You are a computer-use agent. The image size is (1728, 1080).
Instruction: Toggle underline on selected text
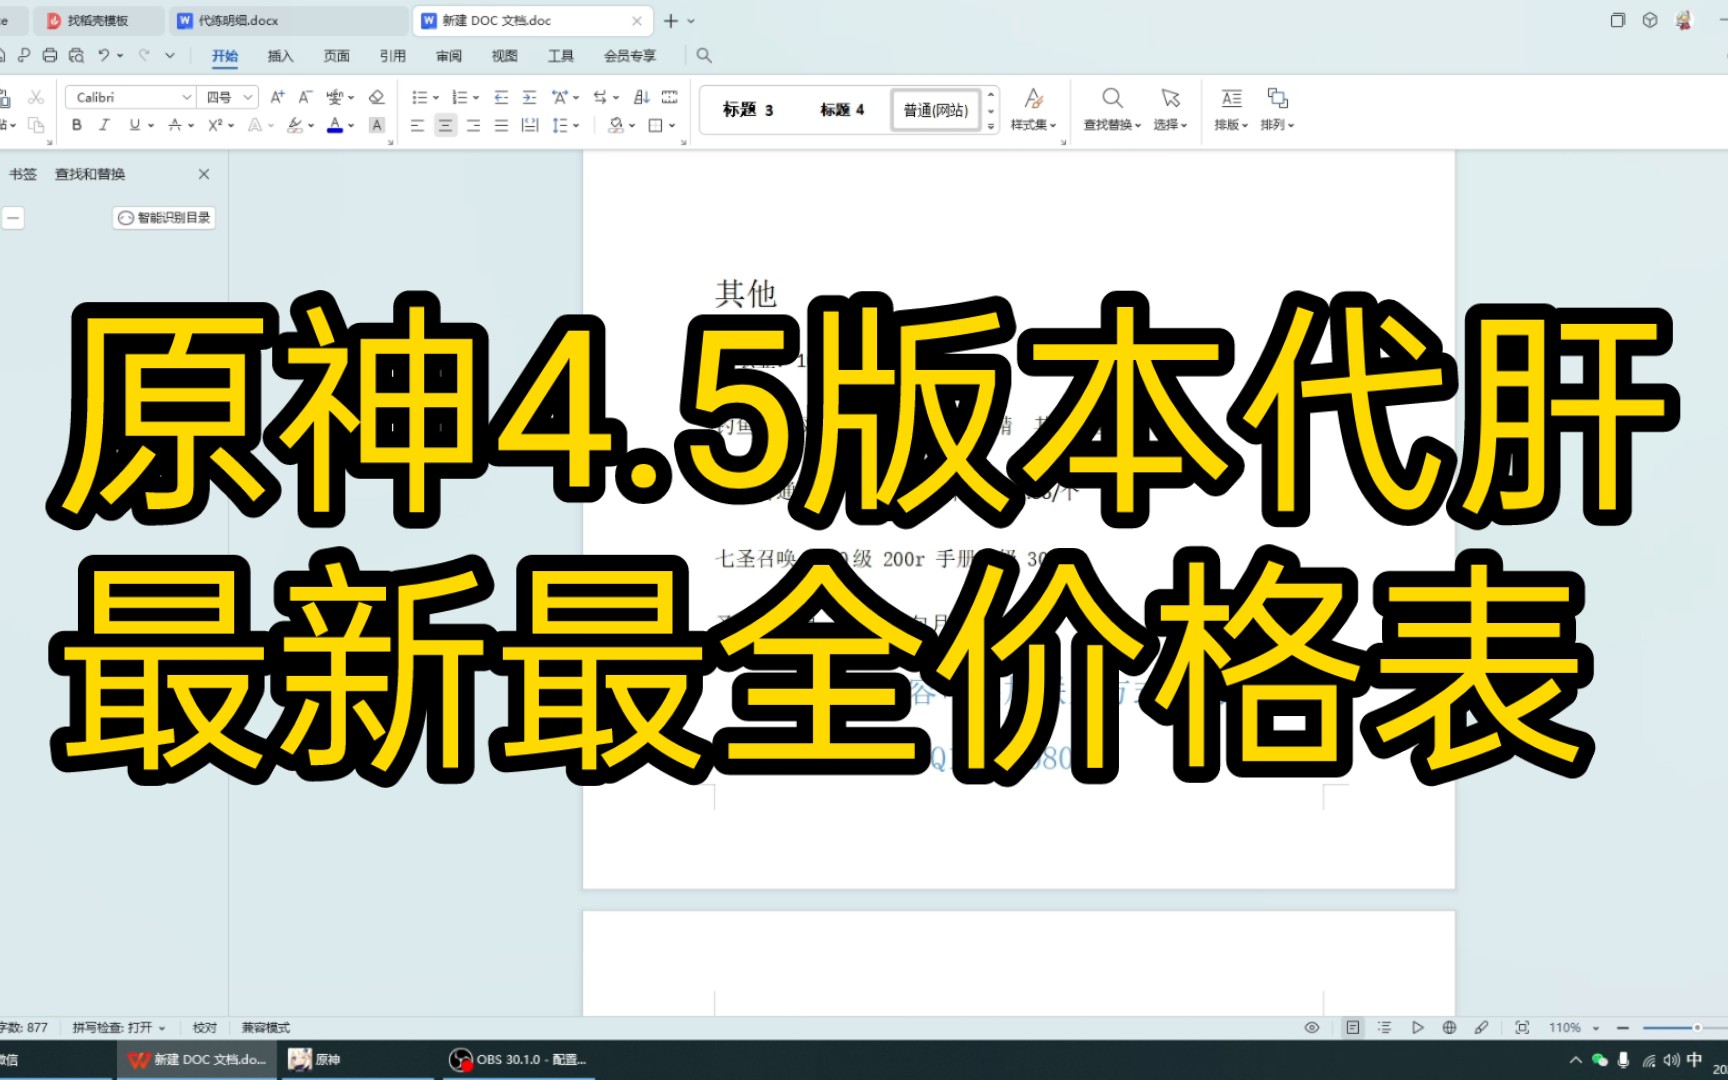coord(134,125)
